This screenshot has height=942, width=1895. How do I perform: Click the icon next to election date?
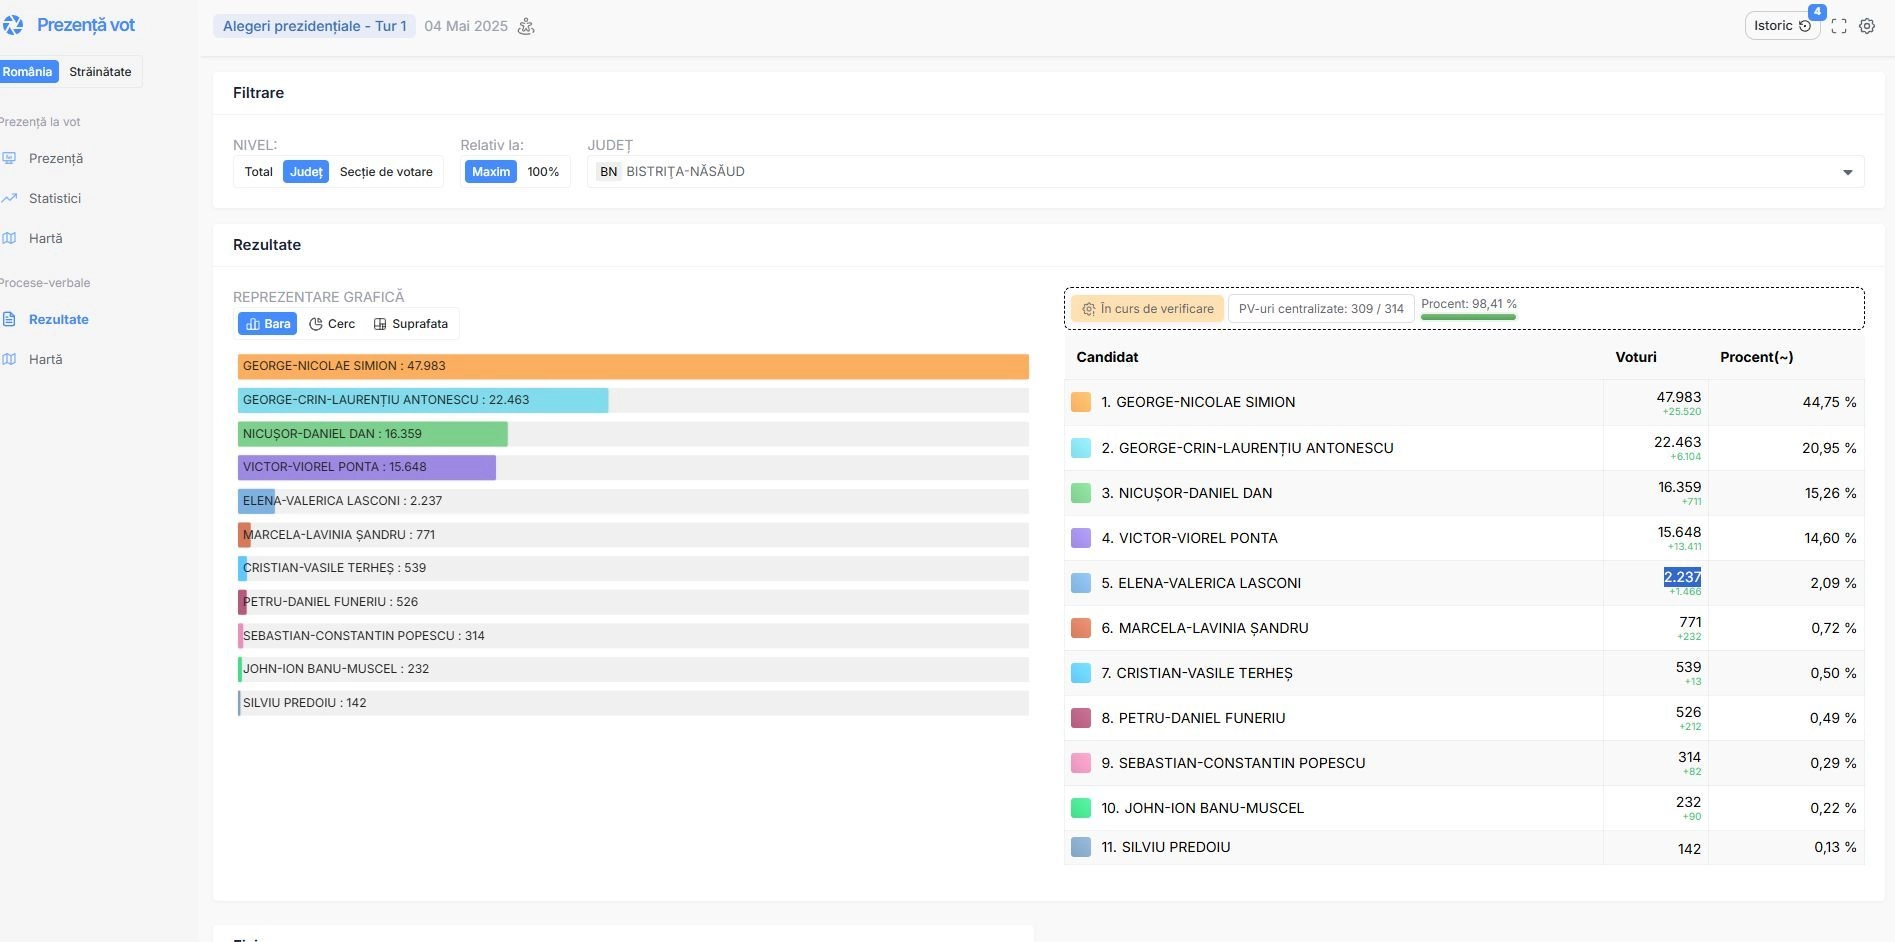[526, 26]
